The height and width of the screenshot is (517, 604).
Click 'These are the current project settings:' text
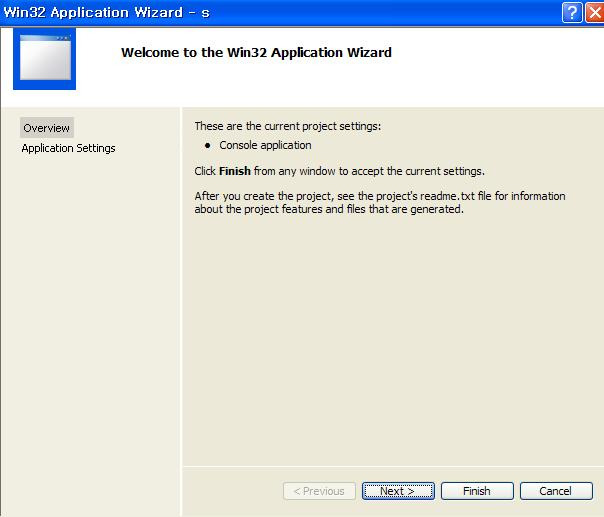287,126
